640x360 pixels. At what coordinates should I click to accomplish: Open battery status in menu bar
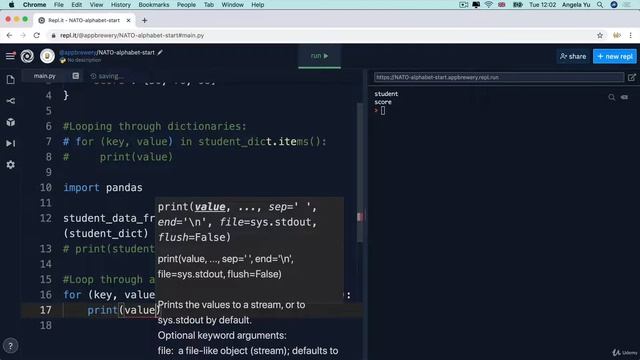pos(518,4)
